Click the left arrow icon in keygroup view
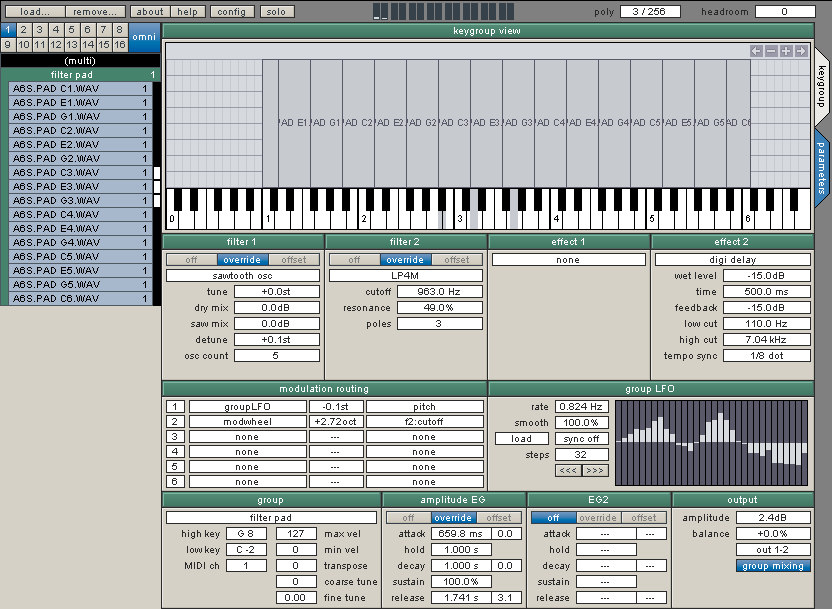 757,51
